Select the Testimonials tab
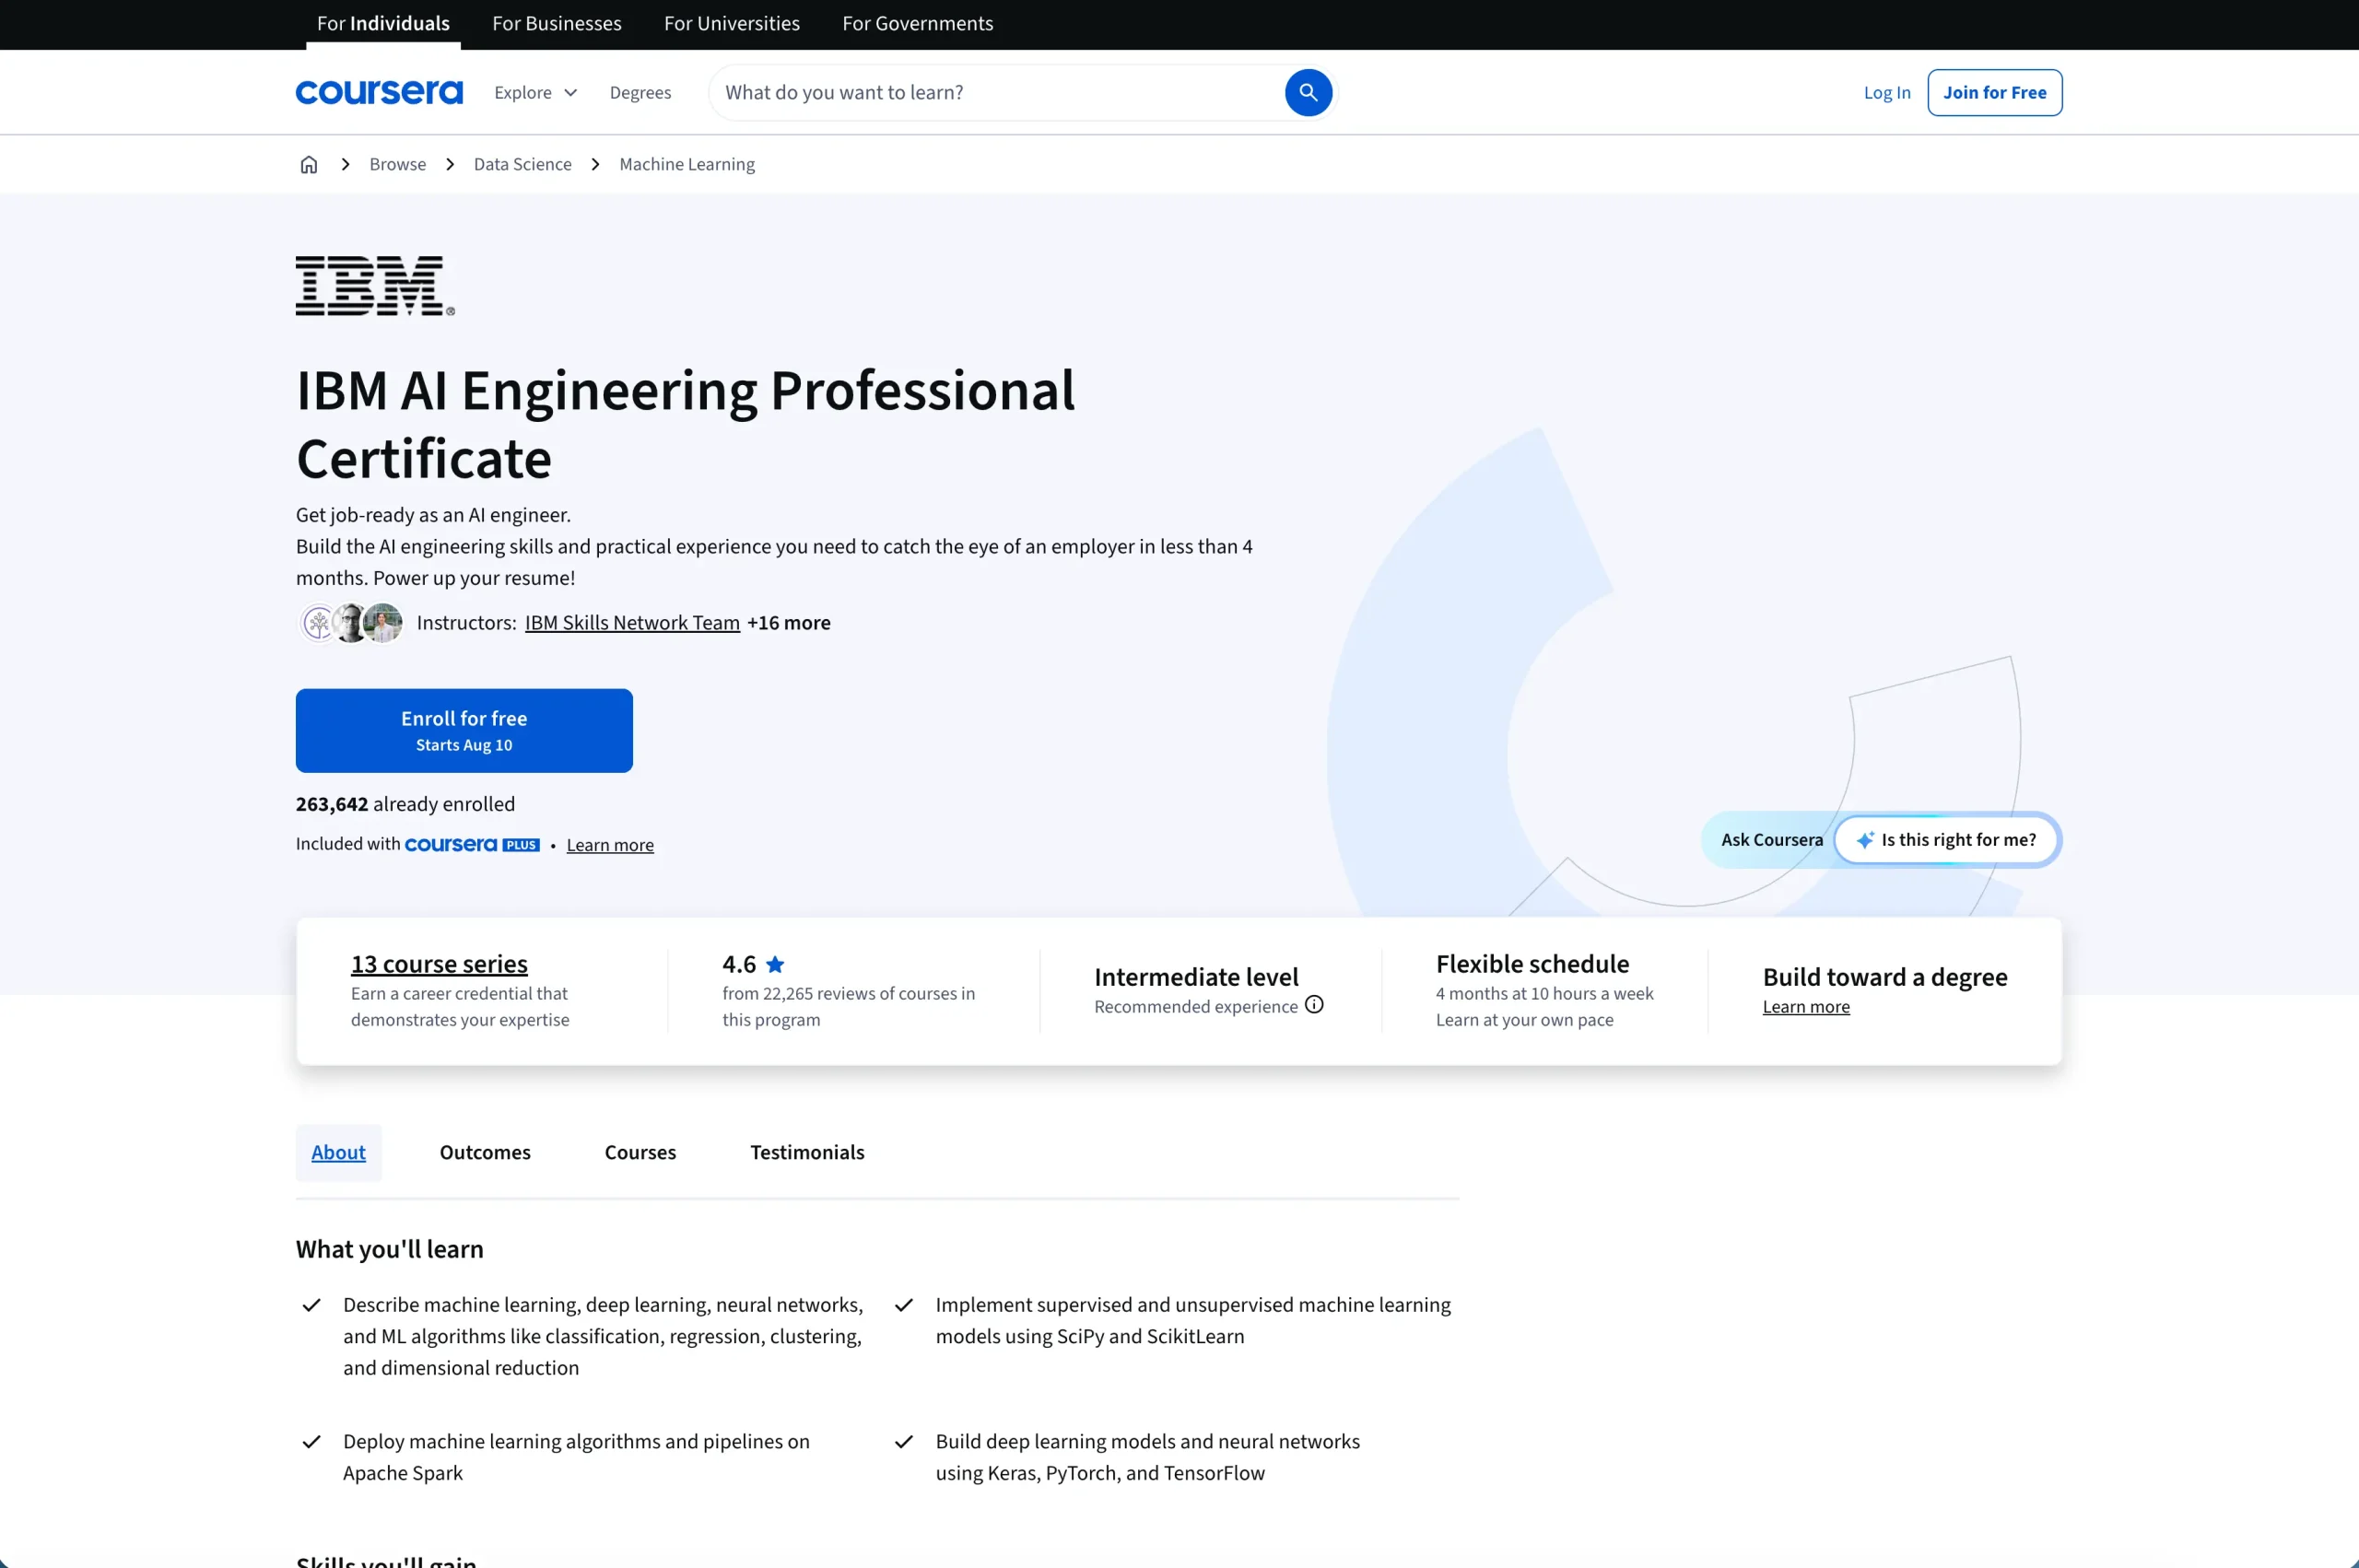 [807, 1152]
